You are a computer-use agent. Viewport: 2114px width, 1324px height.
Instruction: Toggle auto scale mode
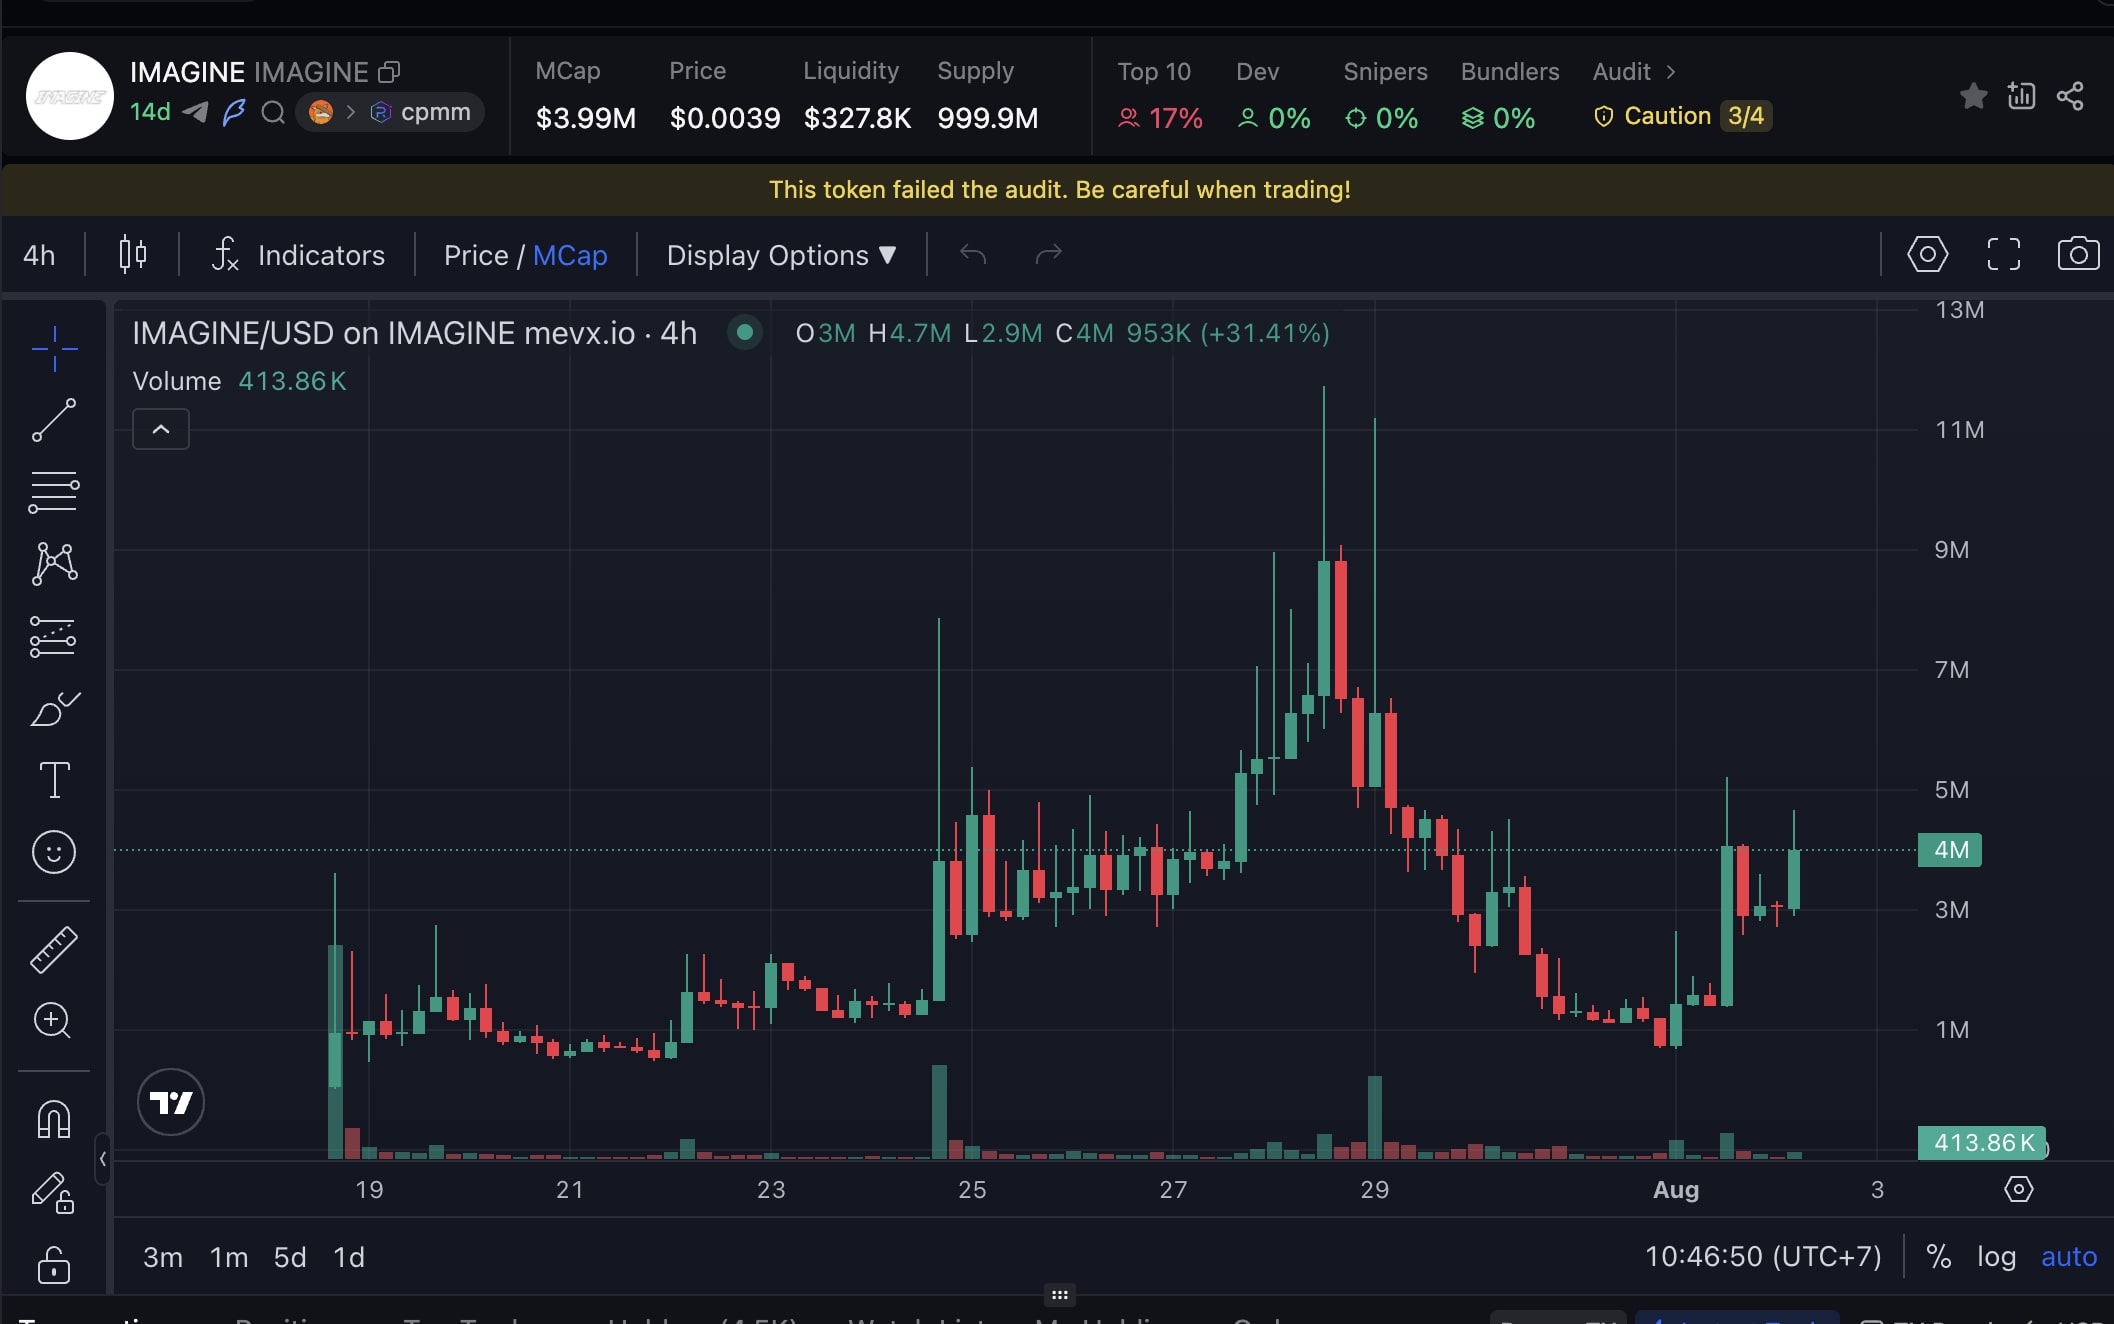tap(2069, 1256)
